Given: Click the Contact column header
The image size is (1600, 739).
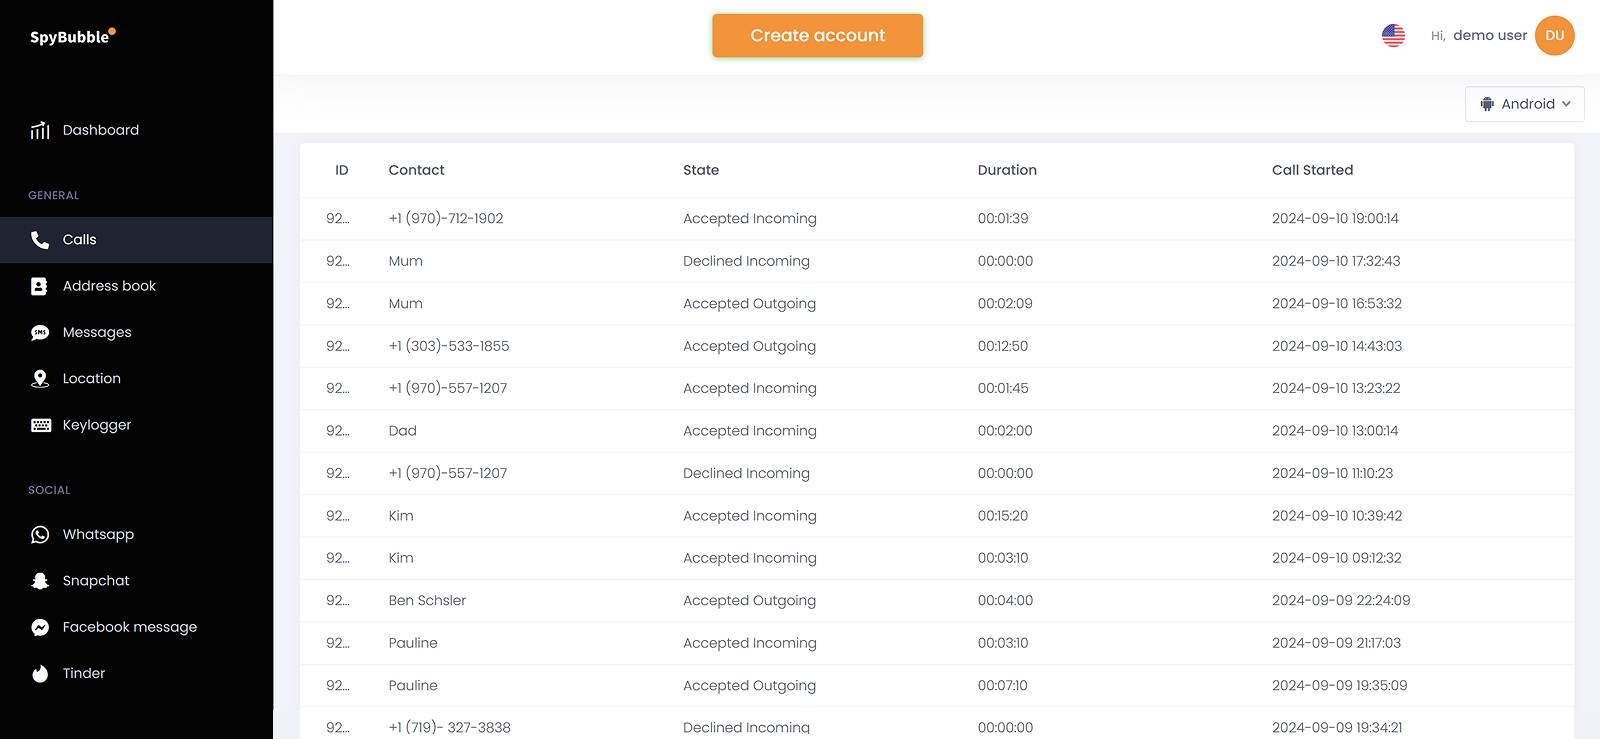Looking at the screenshot, I should (417, 171).
